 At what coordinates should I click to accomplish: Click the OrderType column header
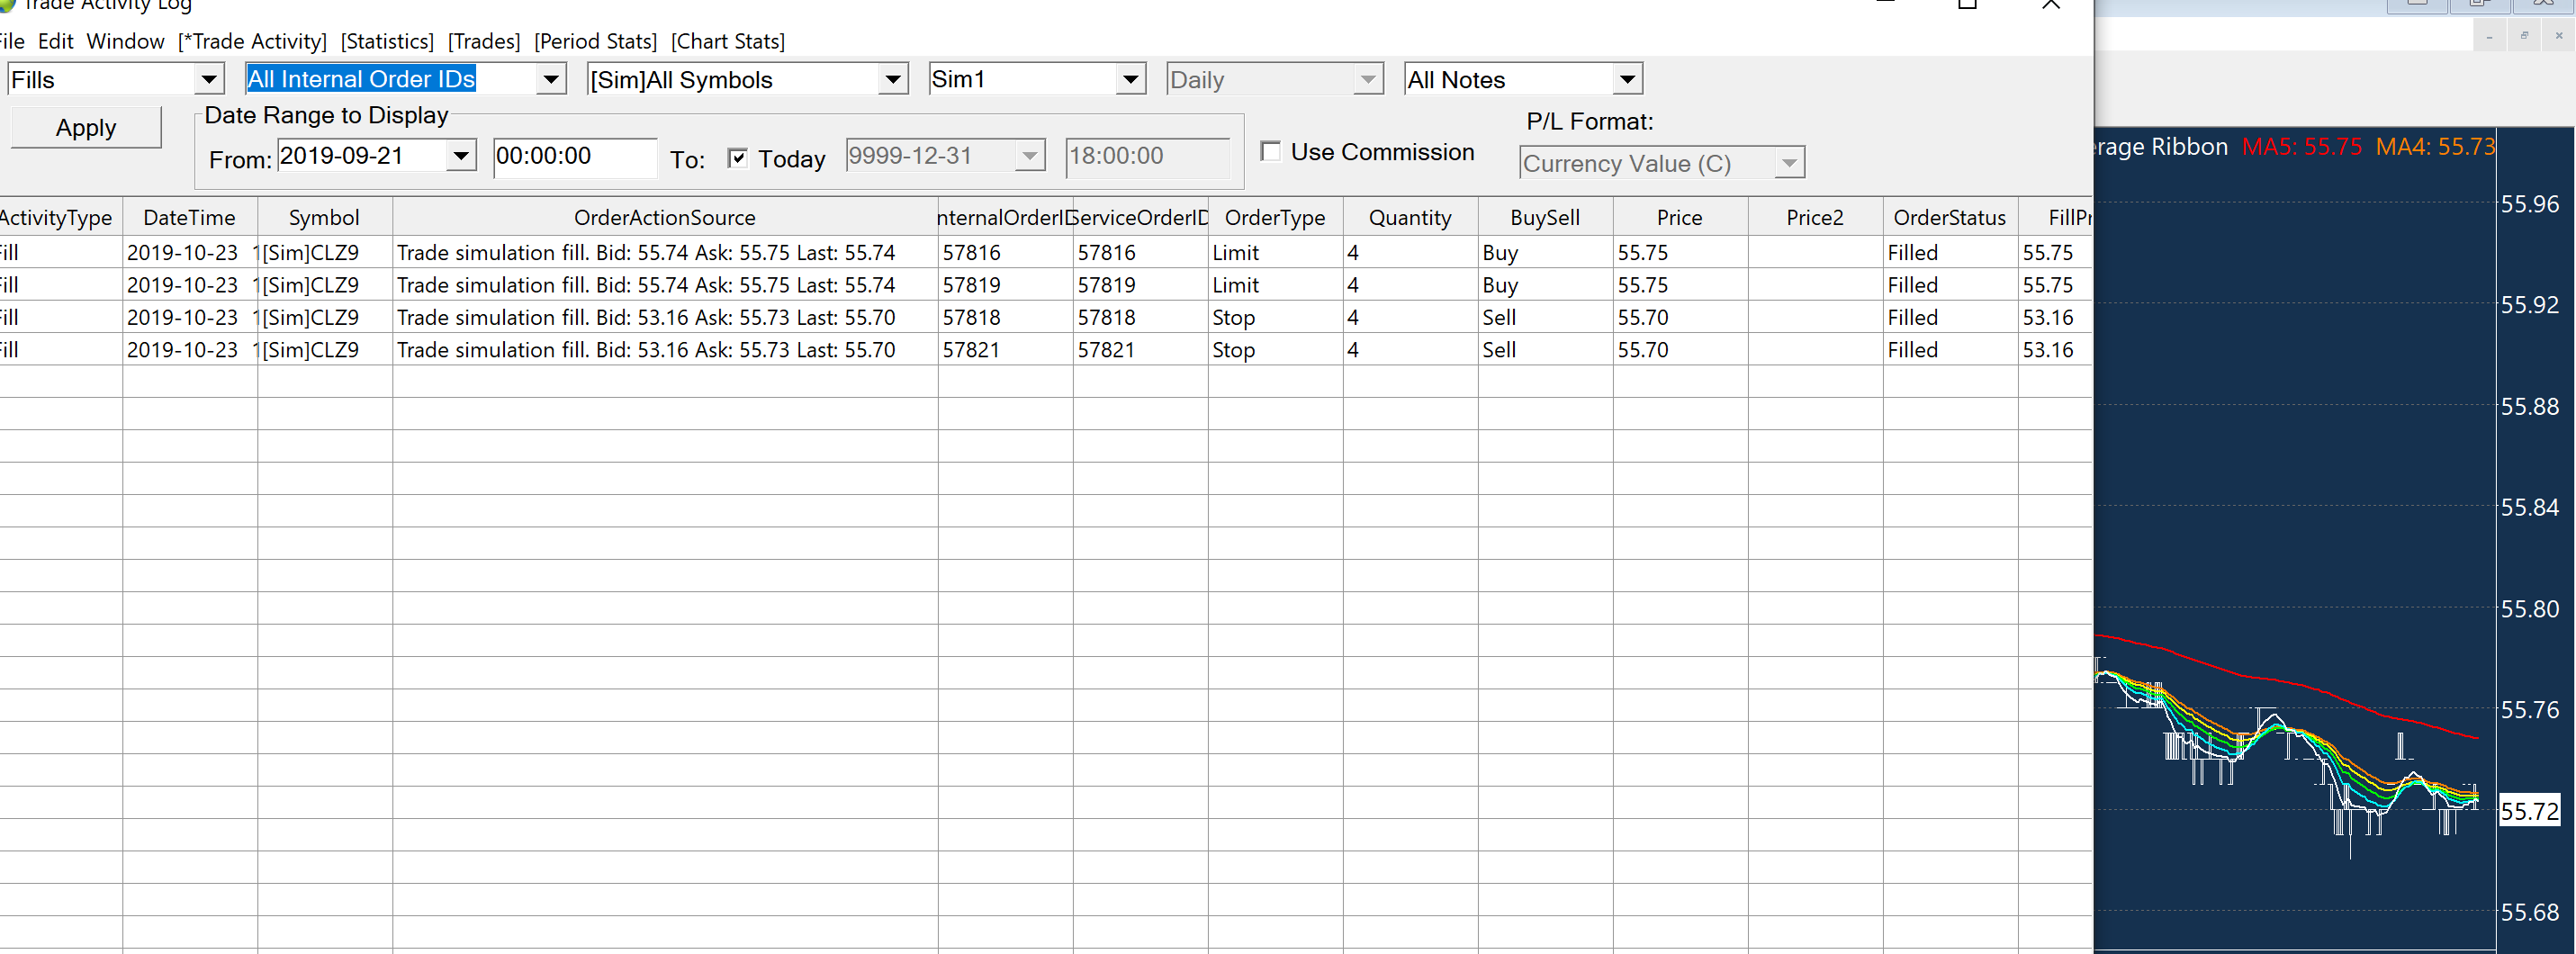coord(1275,217)
